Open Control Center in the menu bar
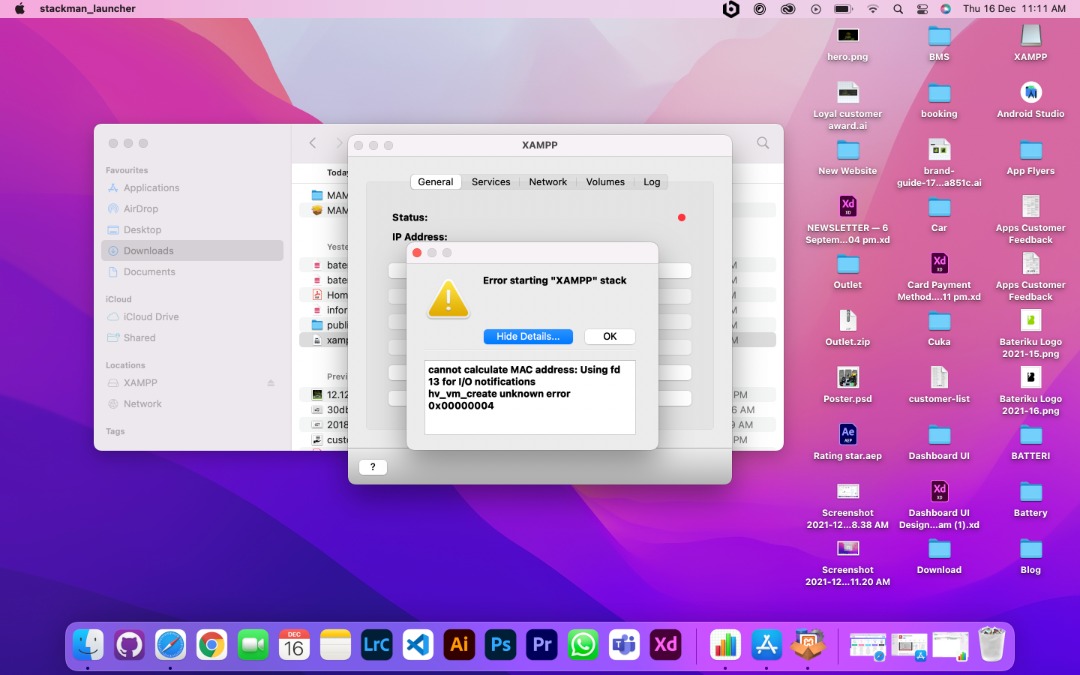This screenshot has width=1080, height=675. tap(922, 9)
